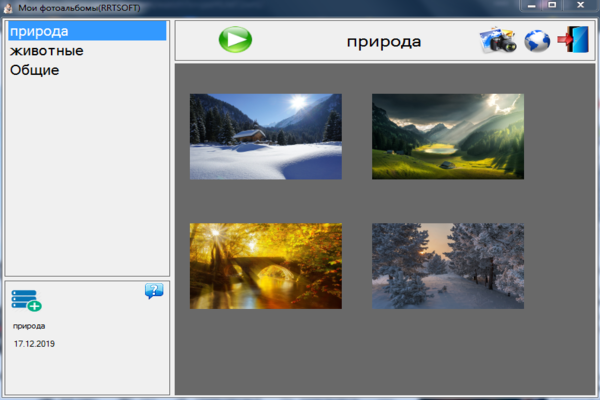Click the album date 17.12.2019

(34, 344)
